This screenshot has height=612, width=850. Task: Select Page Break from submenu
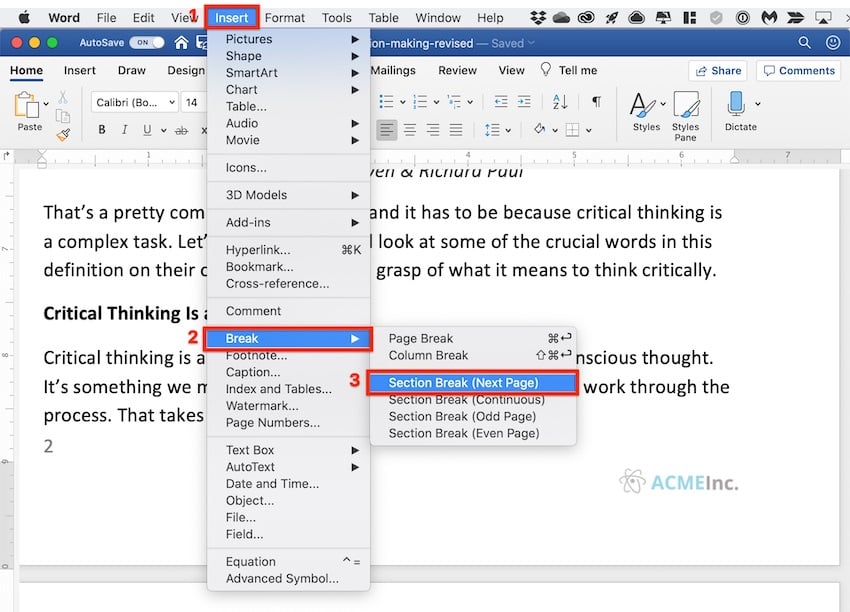click(472, 338)
